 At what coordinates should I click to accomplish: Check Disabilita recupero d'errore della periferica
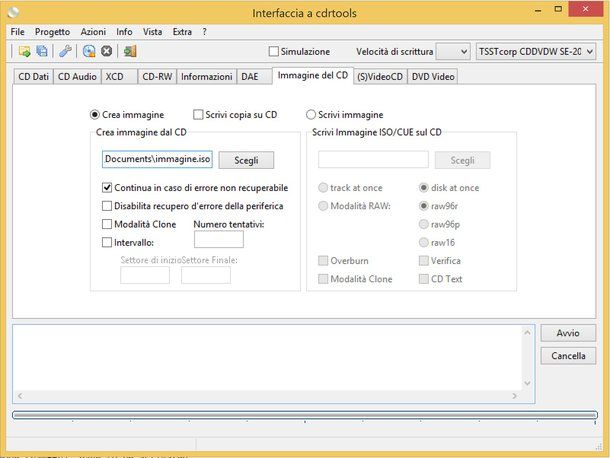click(x=107, y=206)
